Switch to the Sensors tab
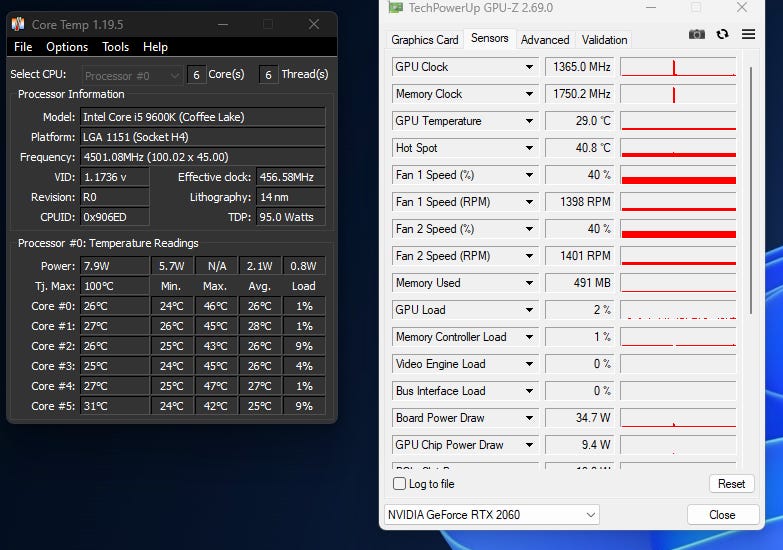 point(489,38)
